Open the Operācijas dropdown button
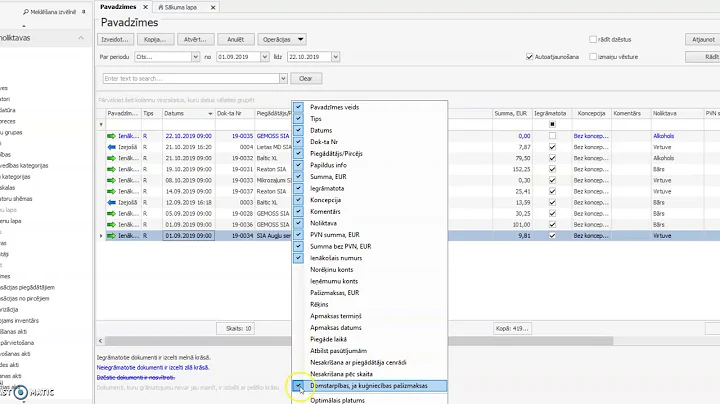Viewport: 720px width, 404px height. 282,39
